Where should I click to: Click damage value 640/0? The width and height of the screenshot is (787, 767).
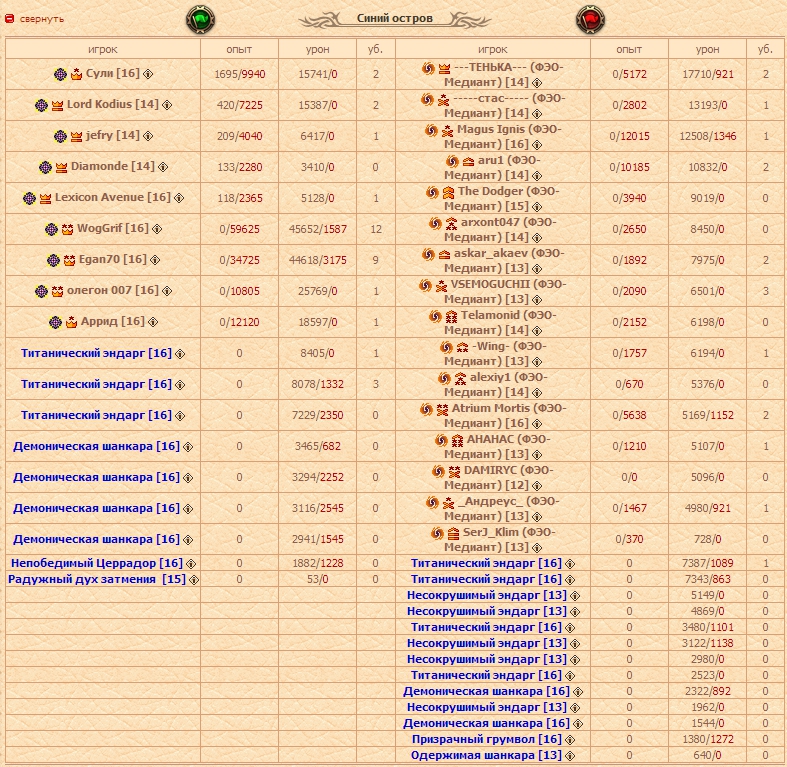click(708, 755)
